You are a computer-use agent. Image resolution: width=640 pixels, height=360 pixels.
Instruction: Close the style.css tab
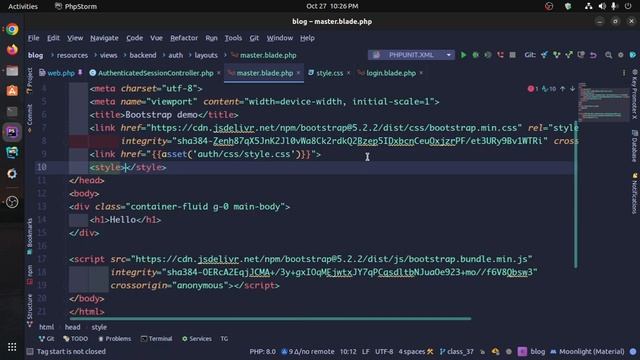point(349,73)
